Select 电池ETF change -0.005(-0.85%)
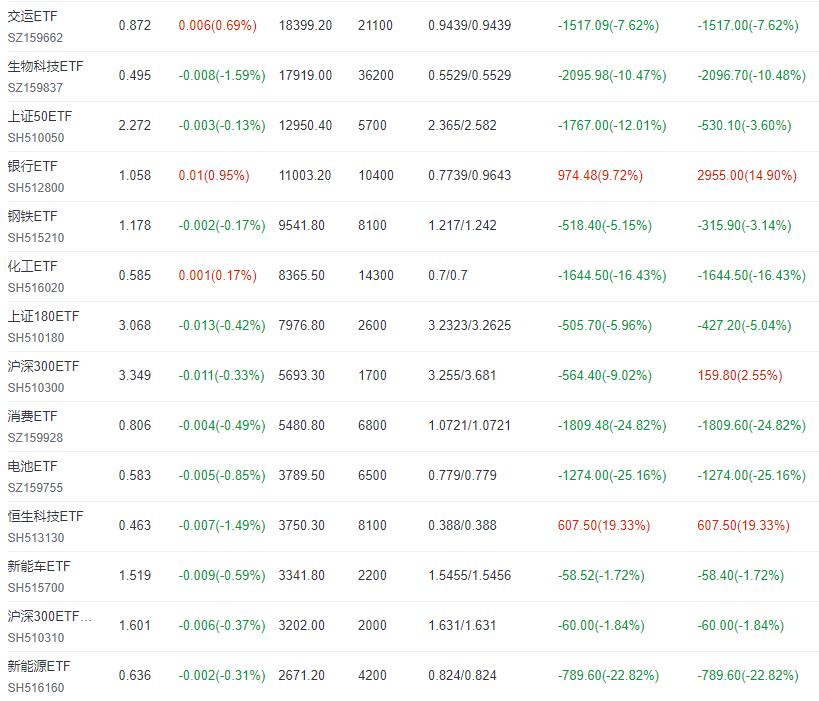This screenshot has width=819, height=701. coord(222,476)
